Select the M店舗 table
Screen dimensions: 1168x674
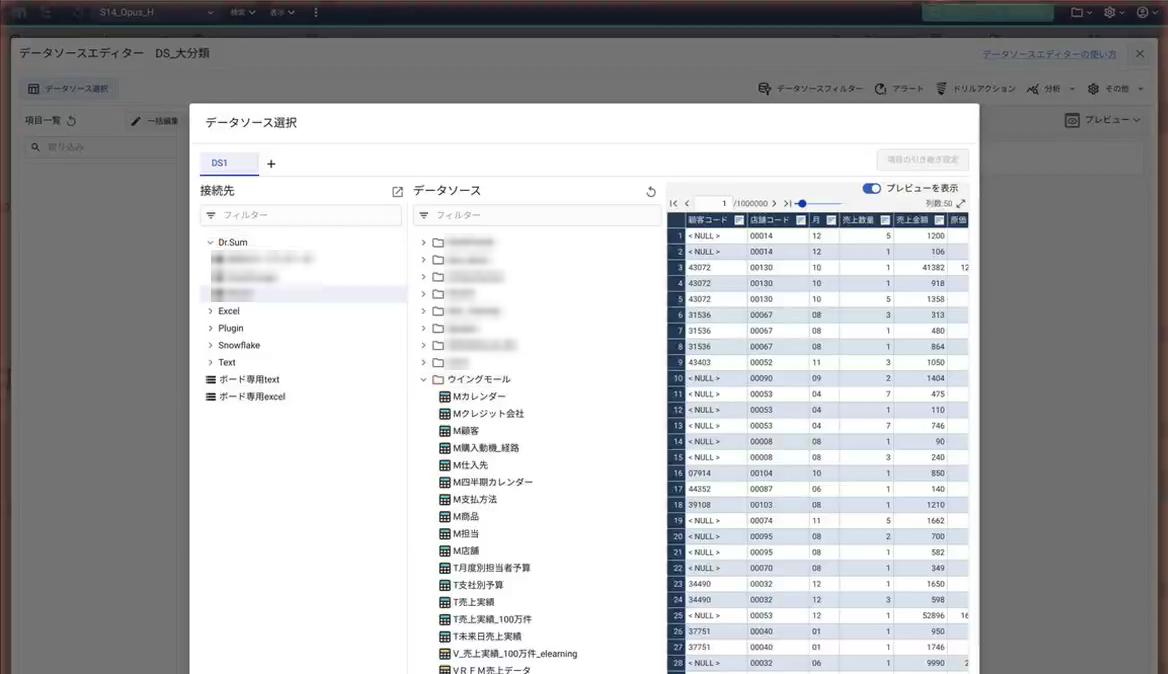[466, 551]
